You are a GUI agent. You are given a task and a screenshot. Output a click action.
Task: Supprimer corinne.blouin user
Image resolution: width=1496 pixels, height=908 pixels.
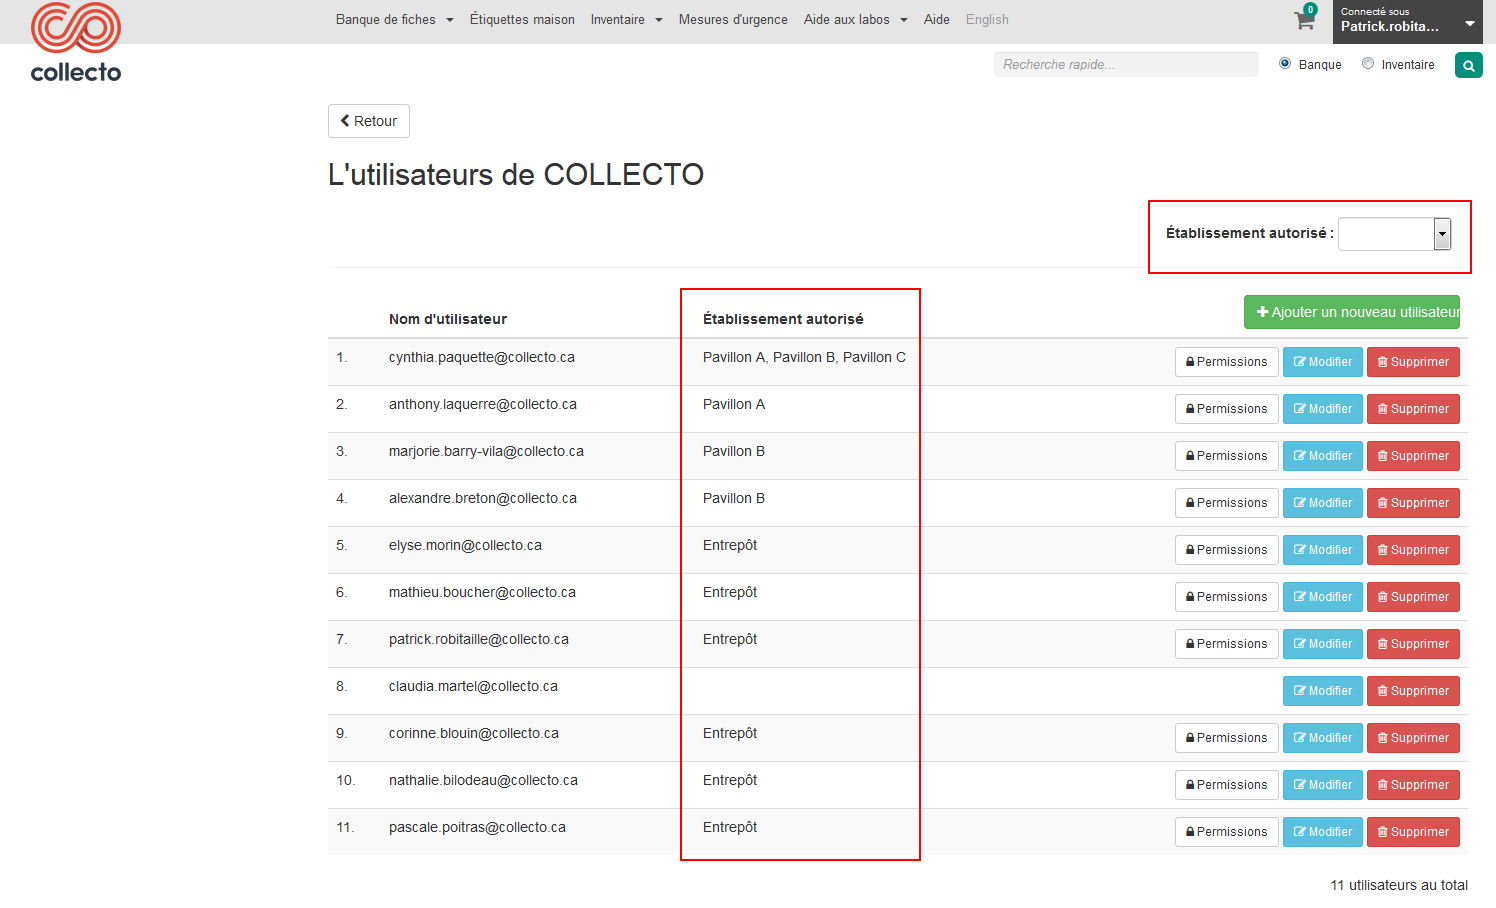pyautogui.click(x=1413, y=738)
